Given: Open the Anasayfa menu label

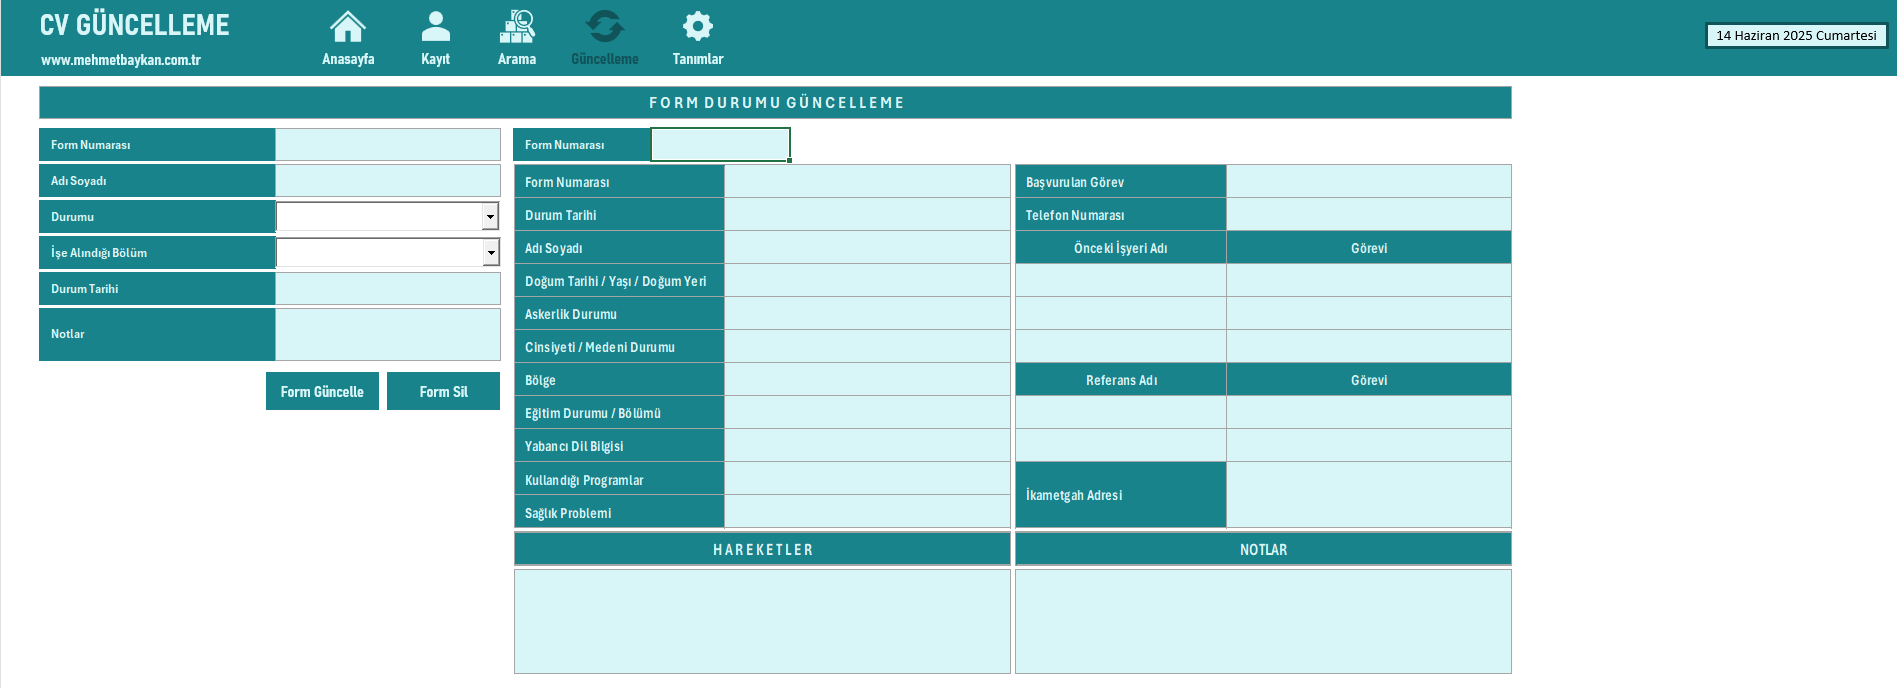Looking at the screenshot, I should click(x=348, y=59).
